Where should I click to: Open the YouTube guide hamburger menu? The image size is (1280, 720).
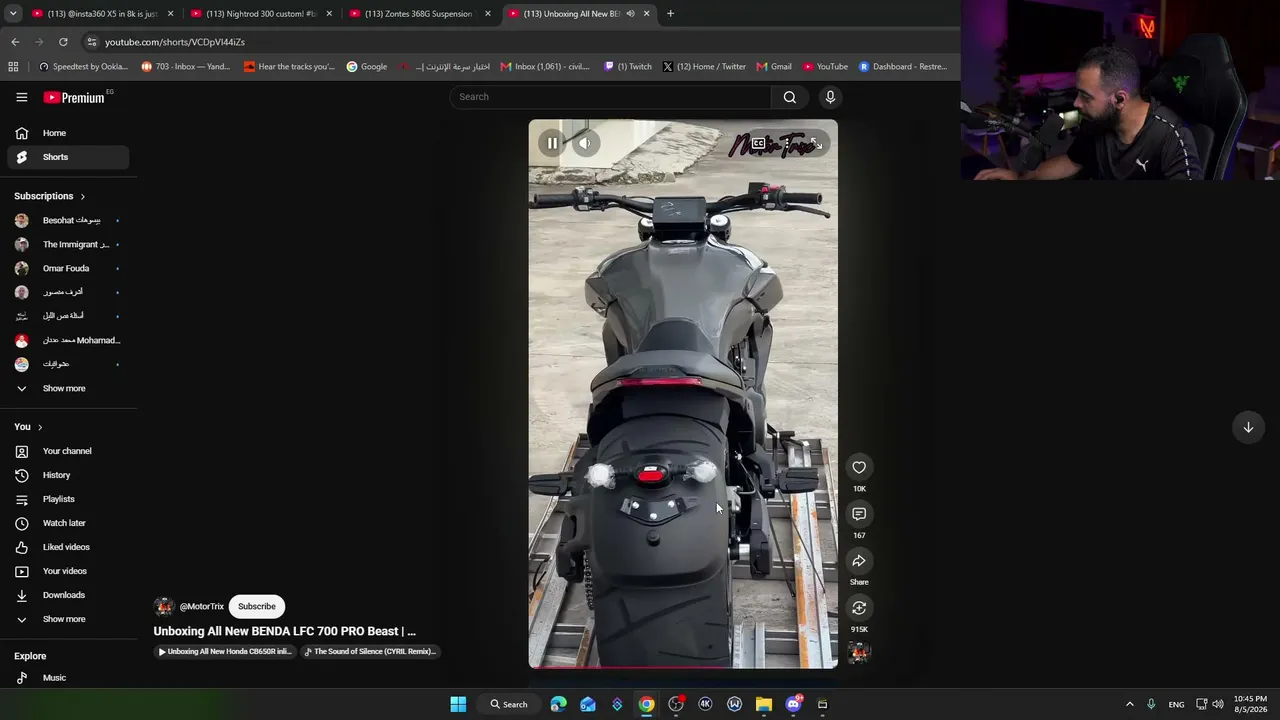(x=22, y=97)
